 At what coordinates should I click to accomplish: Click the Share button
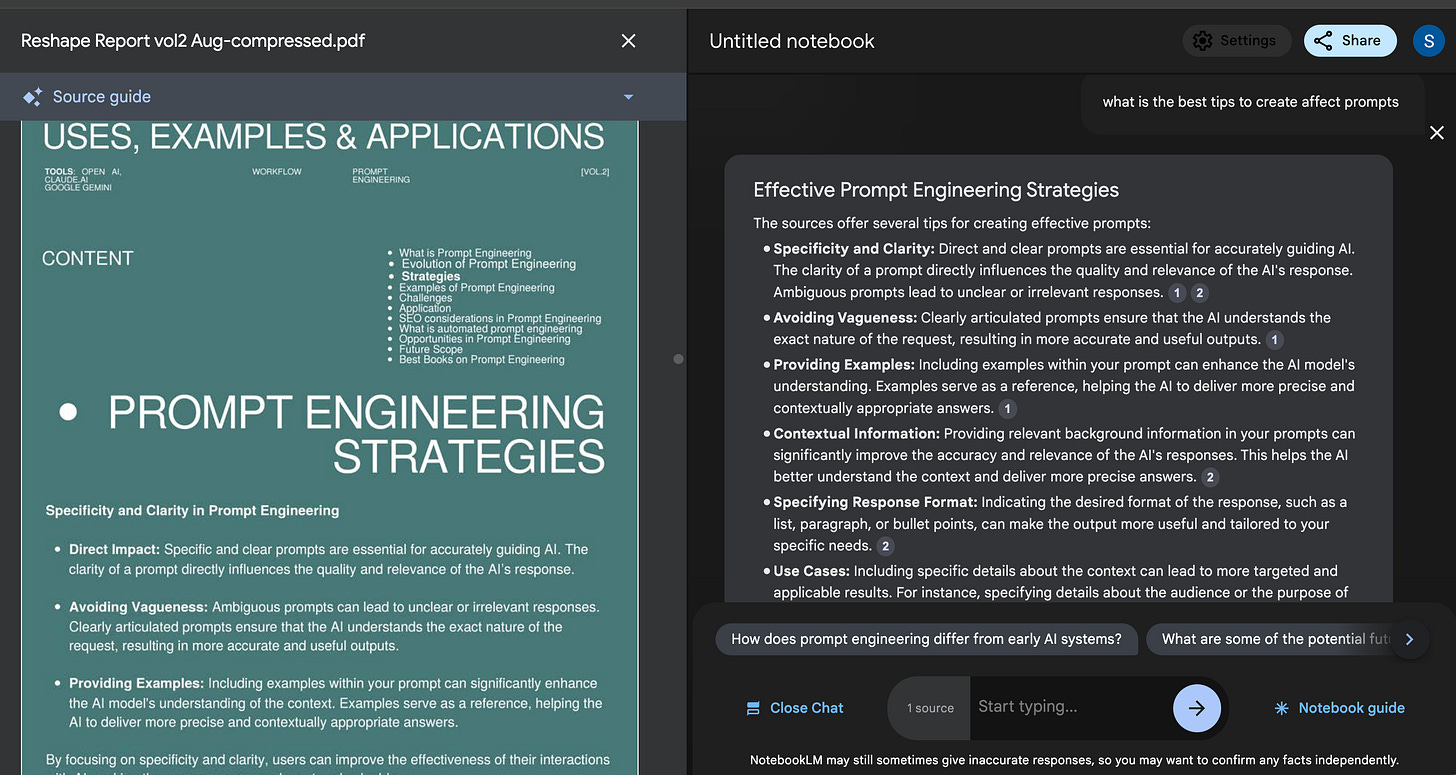(x=1350, y=40)
